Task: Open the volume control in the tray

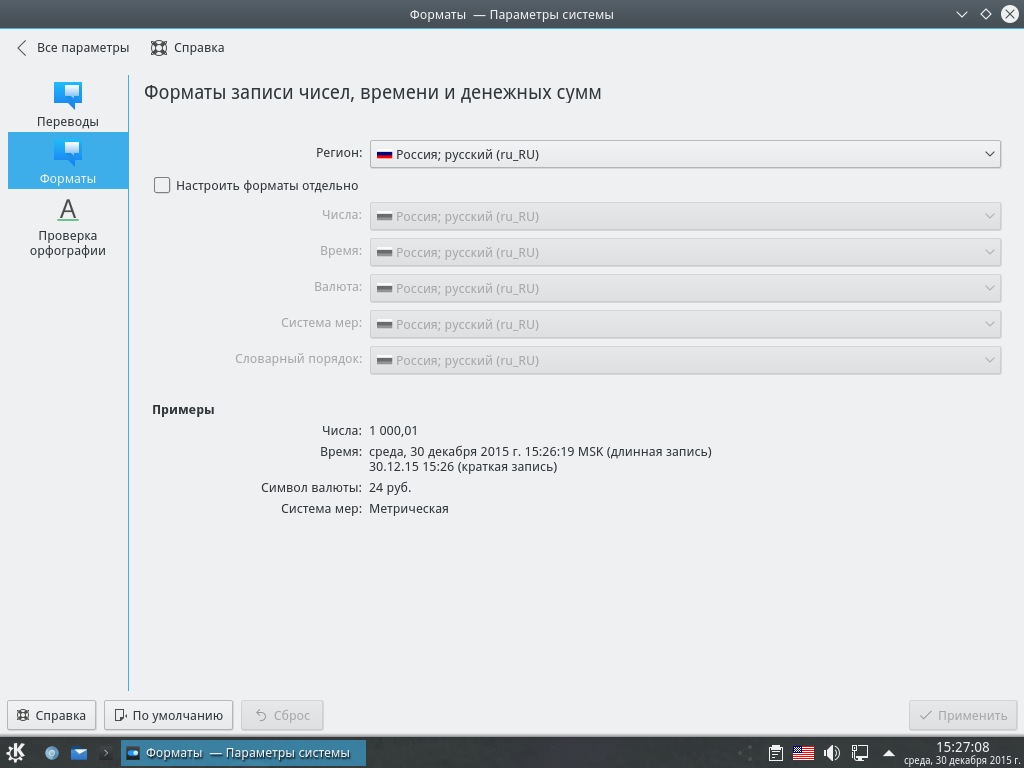Action: pyautogui.click(x=831, y=753)
